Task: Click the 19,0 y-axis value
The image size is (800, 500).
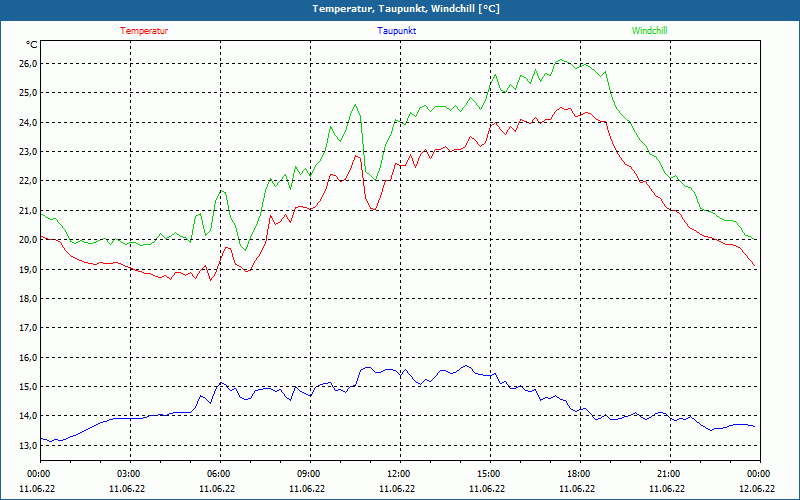Action: tap(29, 269)
